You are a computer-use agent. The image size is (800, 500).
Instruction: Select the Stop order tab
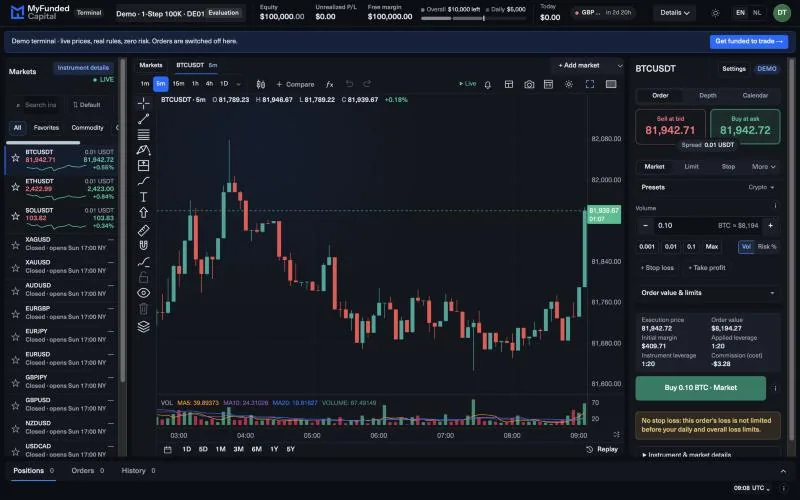tap(728, 167)
